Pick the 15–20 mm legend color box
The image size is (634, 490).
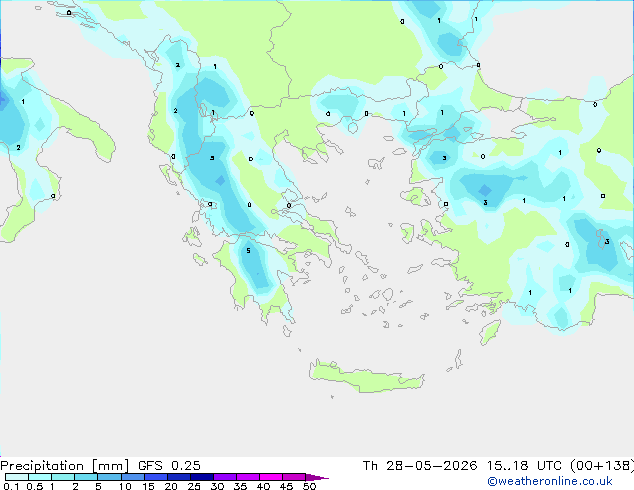tap(155, 477)
